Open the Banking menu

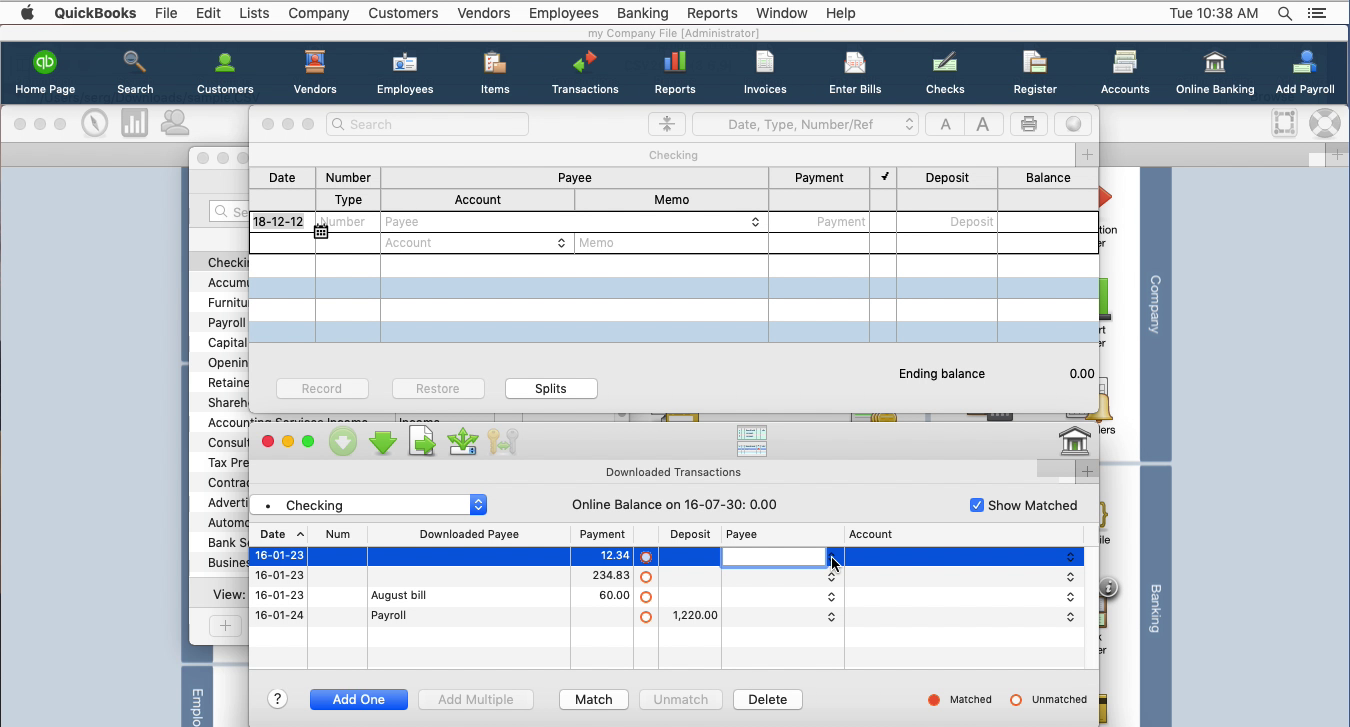[x=642, y=13]
